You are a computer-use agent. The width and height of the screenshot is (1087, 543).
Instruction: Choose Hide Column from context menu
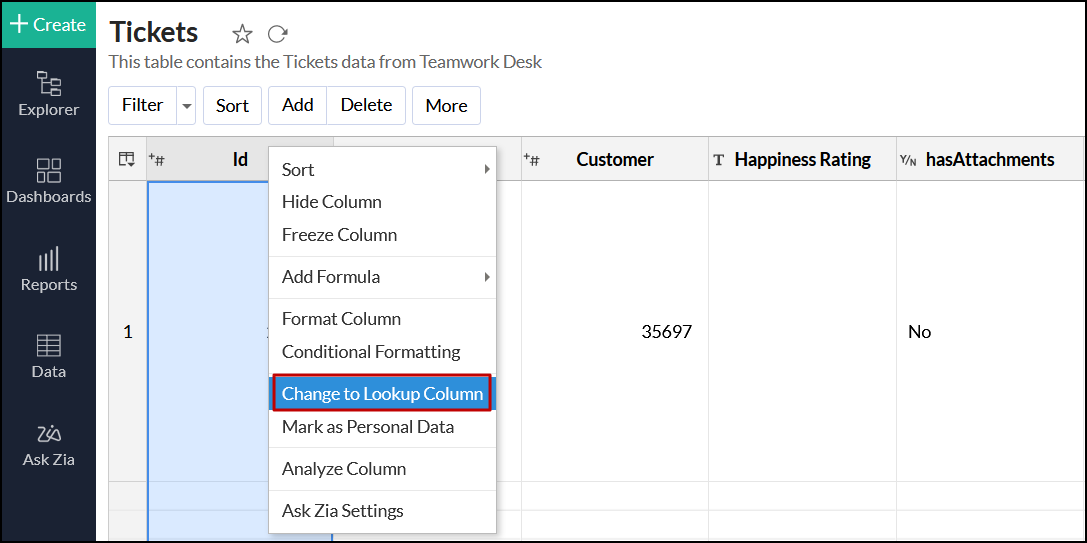tap(332, 202)
